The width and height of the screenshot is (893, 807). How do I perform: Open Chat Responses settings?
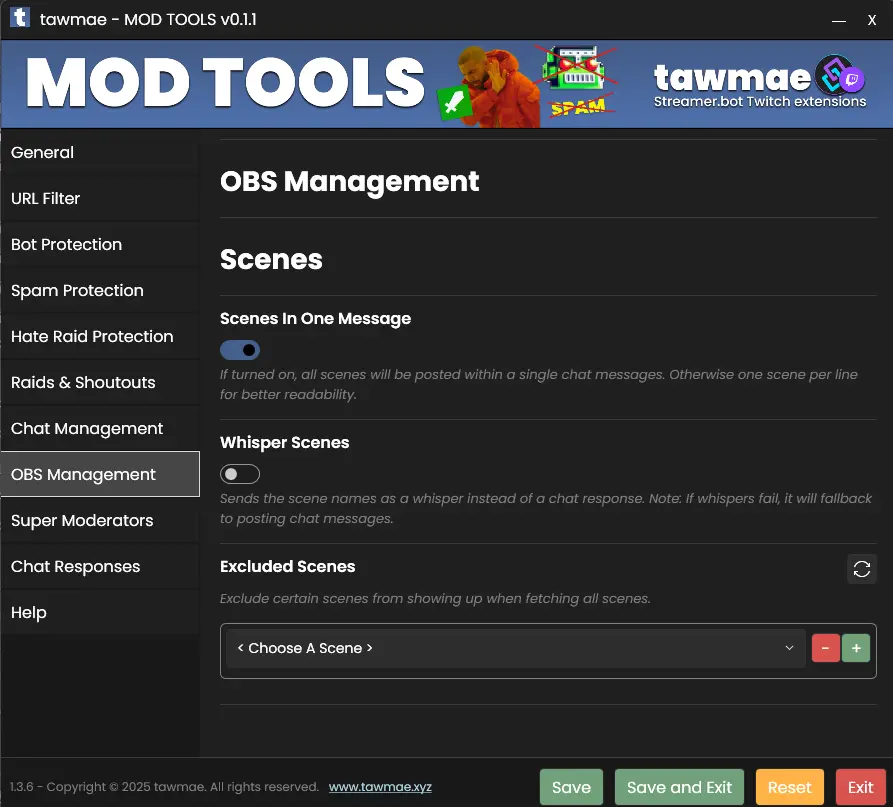point(100,567)
